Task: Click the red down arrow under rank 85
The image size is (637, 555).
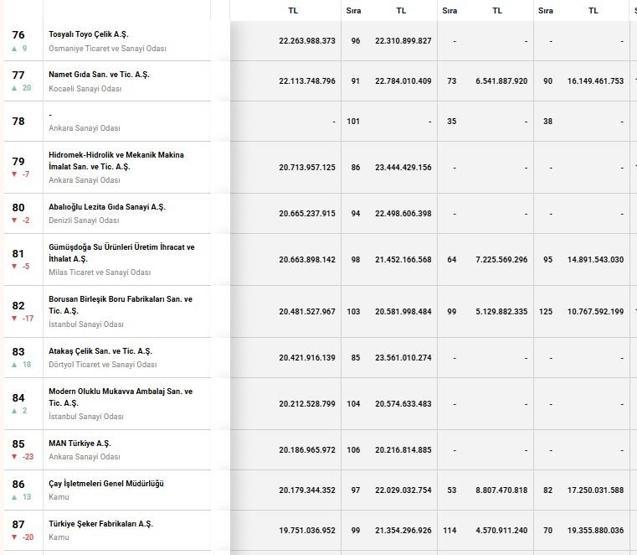Action: click(14, 457)
